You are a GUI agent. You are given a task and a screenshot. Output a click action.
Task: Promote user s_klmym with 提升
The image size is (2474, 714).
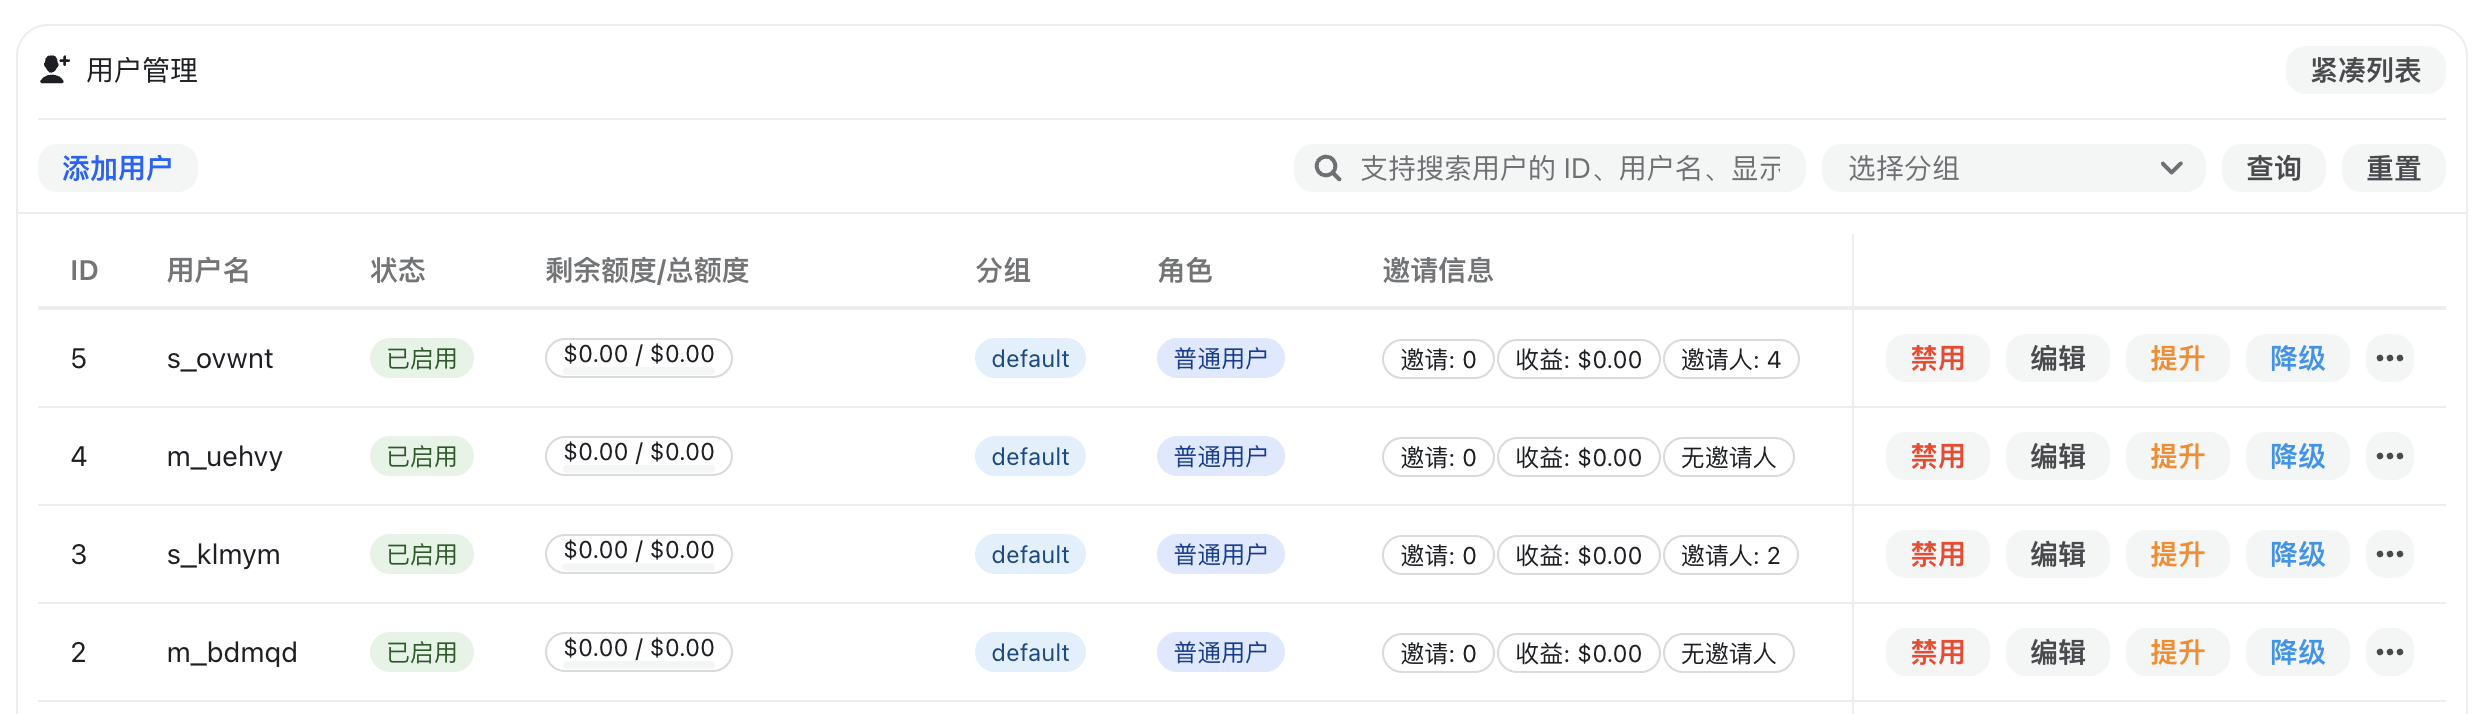coord(2177,554)
